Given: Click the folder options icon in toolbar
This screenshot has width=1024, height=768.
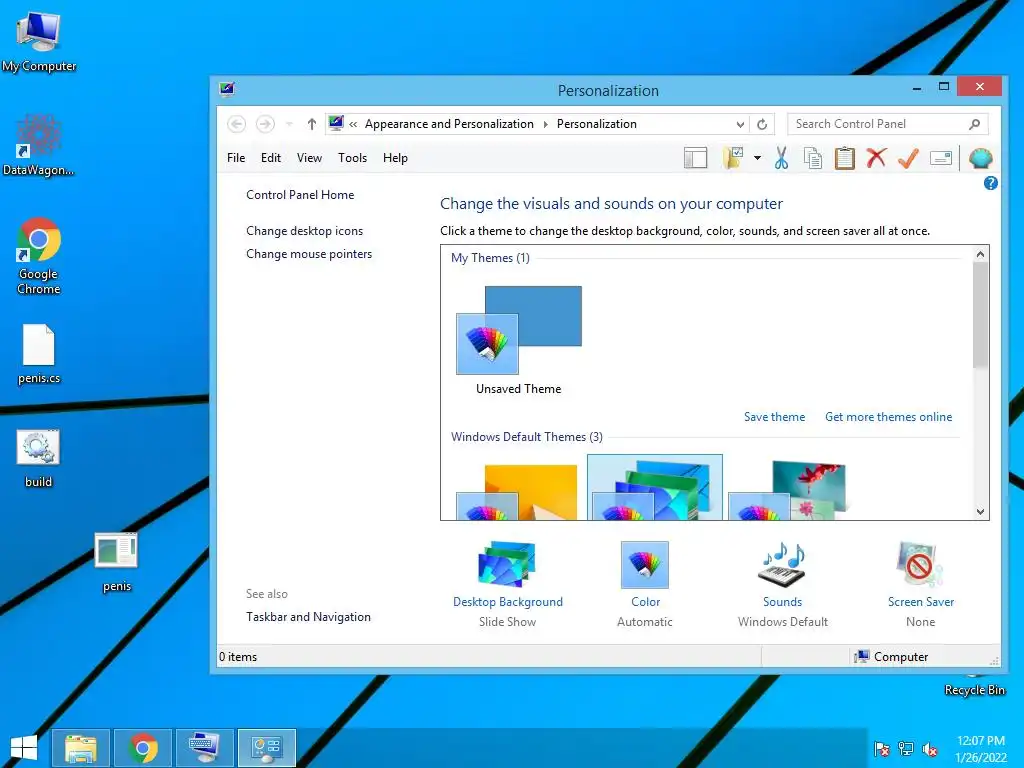Looking at the screenshot, I should pos(733,158).
